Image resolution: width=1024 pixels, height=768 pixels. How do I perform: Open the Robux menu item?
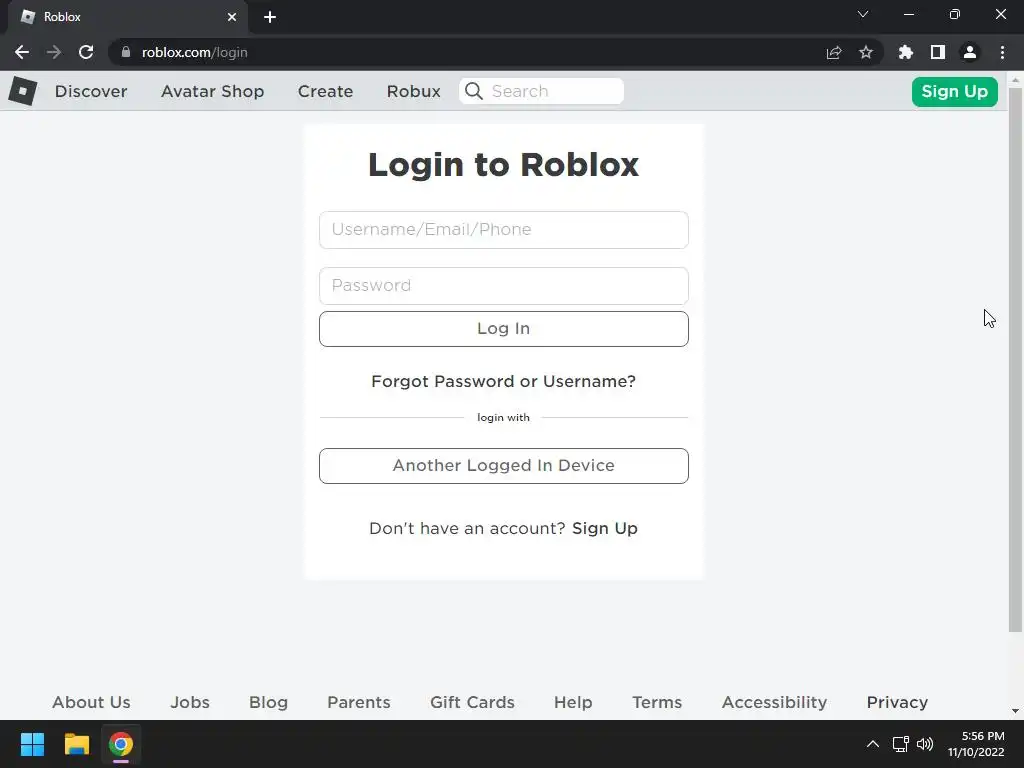pyautogui.click(x=413, y=91)
